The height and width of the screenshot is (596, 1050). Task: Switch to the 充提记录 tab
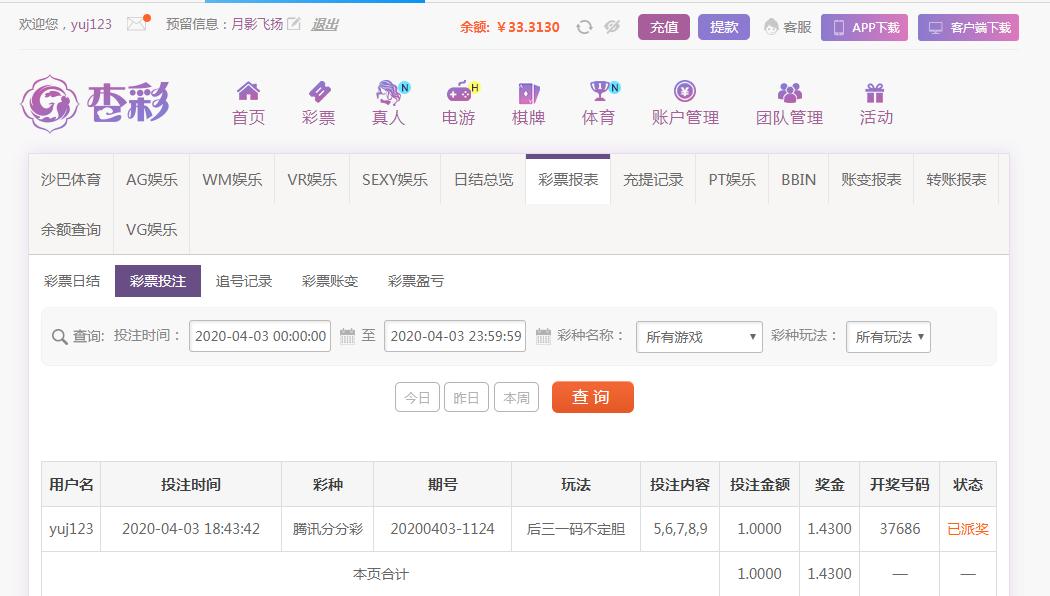pyautogui.click(x=653, y=180)
